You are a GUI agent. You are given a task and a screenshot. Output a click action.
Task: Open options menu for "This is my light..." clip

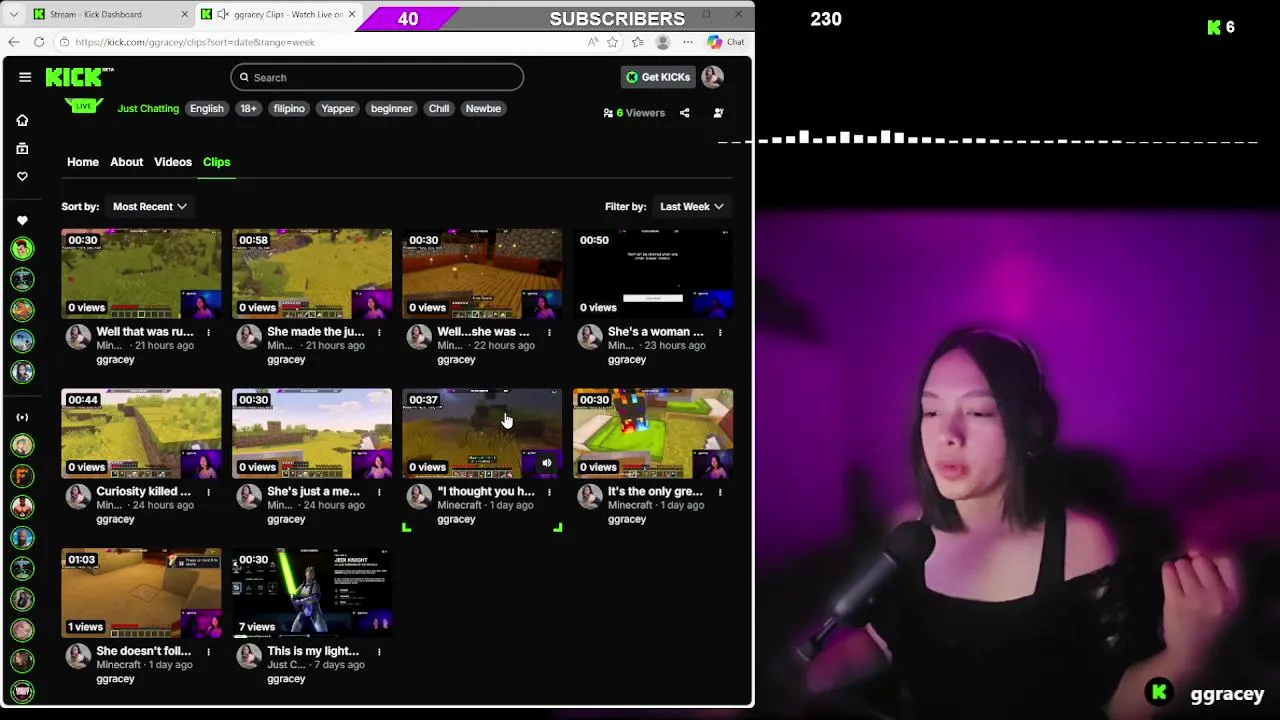click(x=379, y=652)
